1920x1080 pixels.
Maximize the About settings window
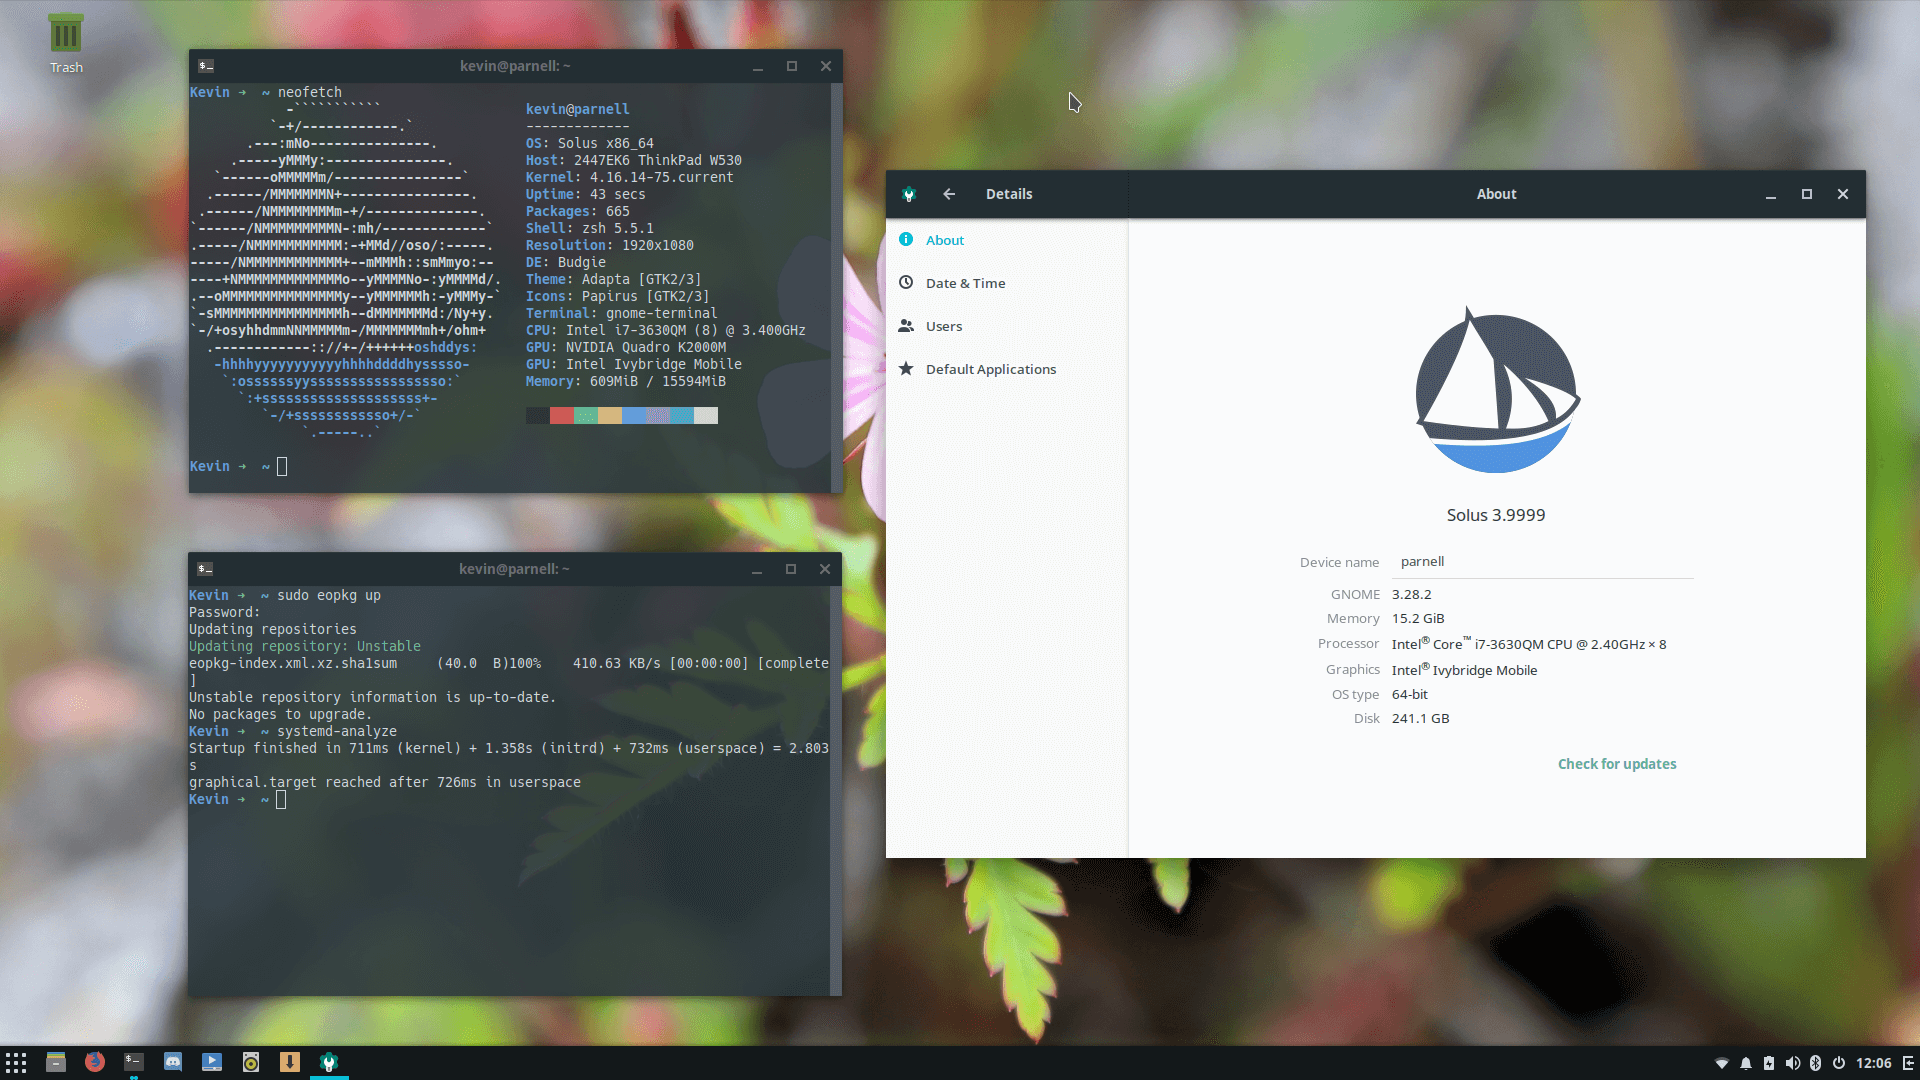tap(1807, 194)
